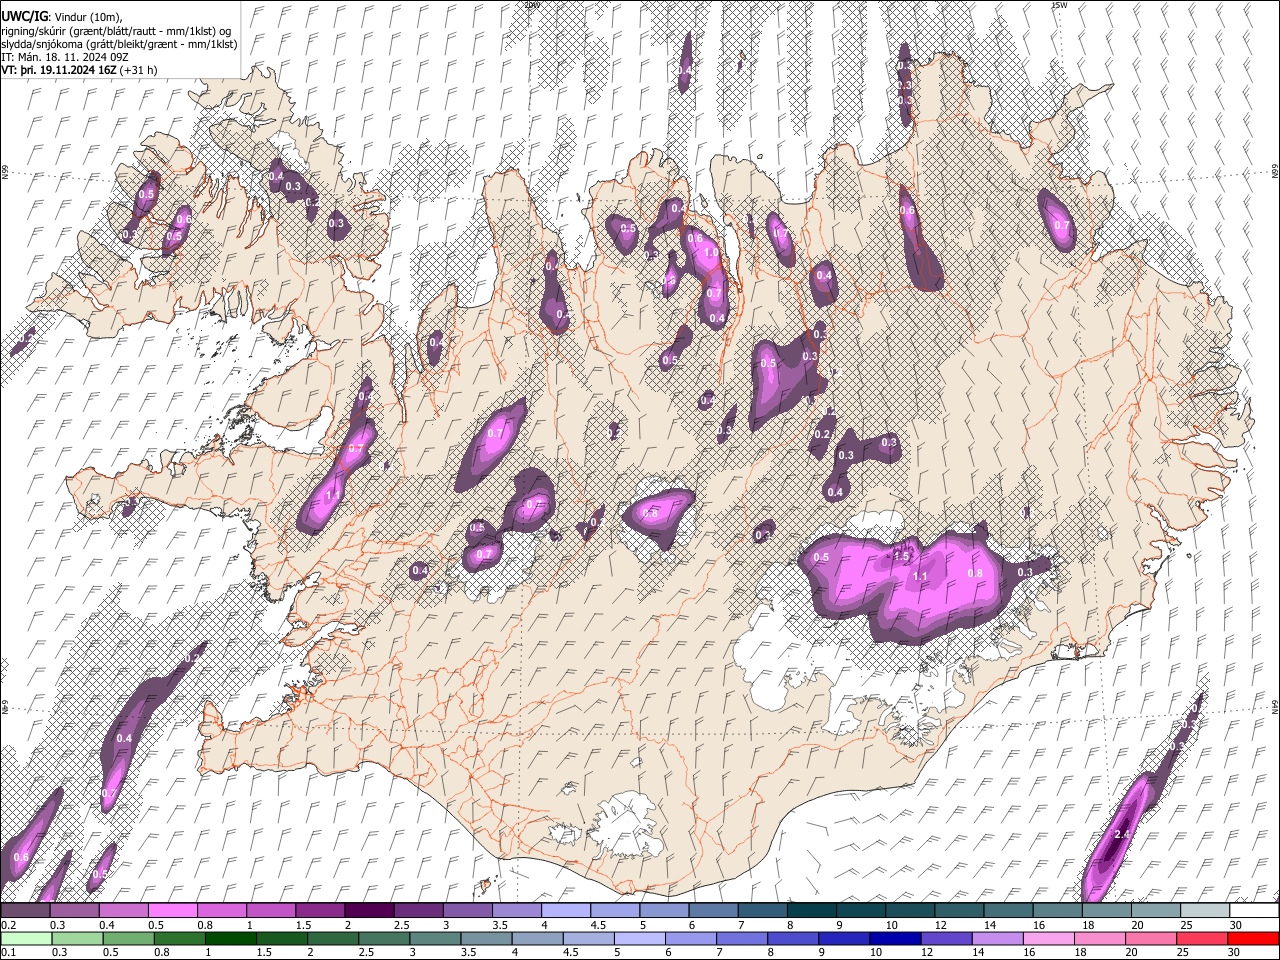Viewport: 1280px width, 960px height.
Task: Click the 0.2 label under the top legend row
Action: pos(8,925)
